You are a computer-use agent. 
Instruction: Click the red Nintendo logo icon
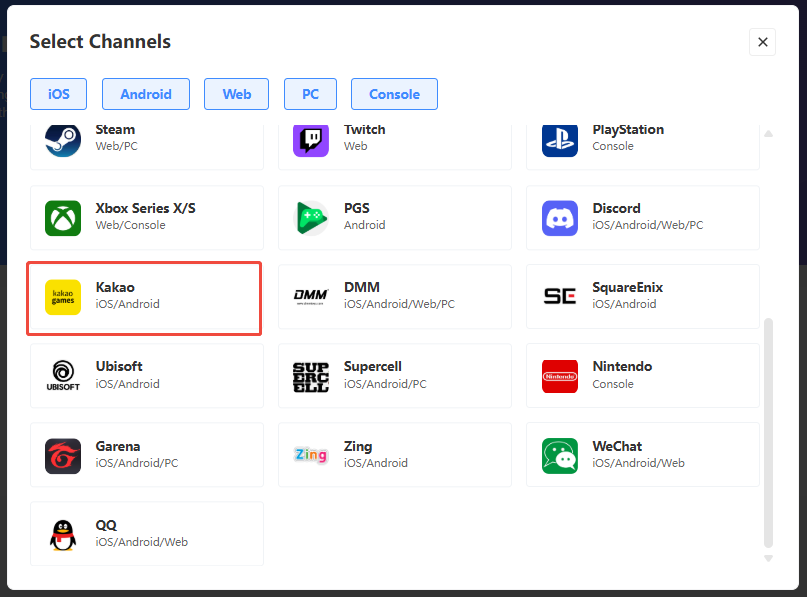[x=560, y=376]
